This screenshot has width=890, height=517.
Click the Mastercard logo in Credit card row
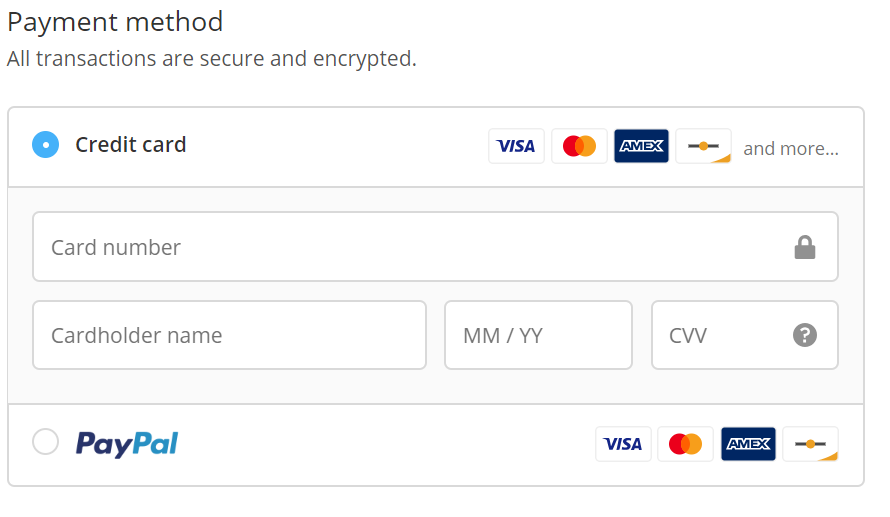[x=579, y=146]
